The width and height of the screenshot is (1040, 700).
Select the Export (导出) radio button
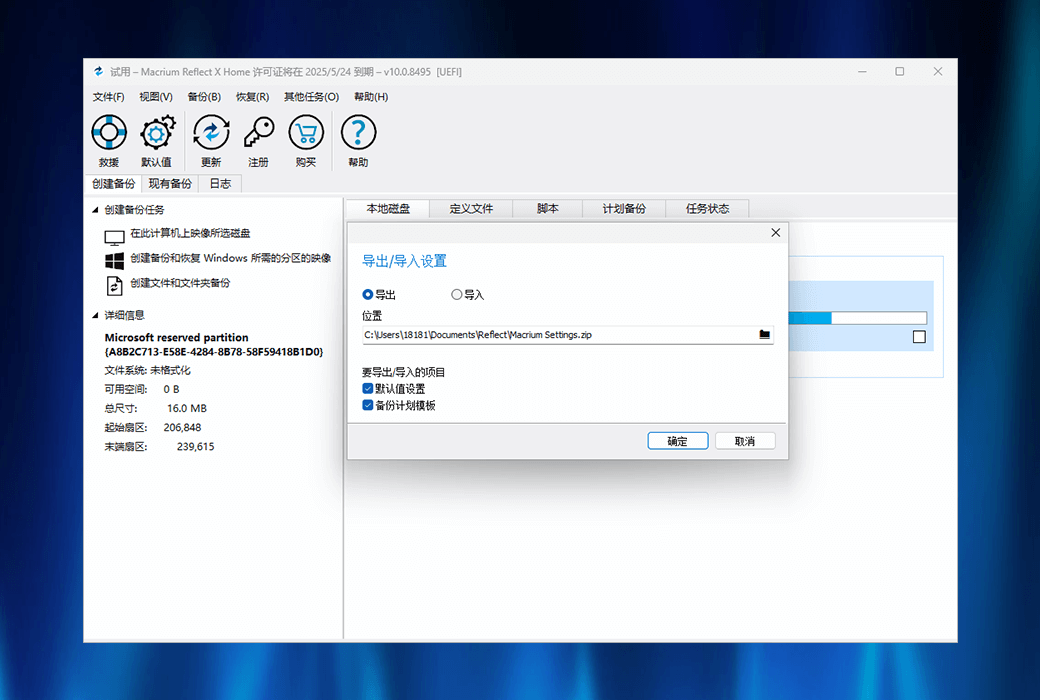coord(367,295)
